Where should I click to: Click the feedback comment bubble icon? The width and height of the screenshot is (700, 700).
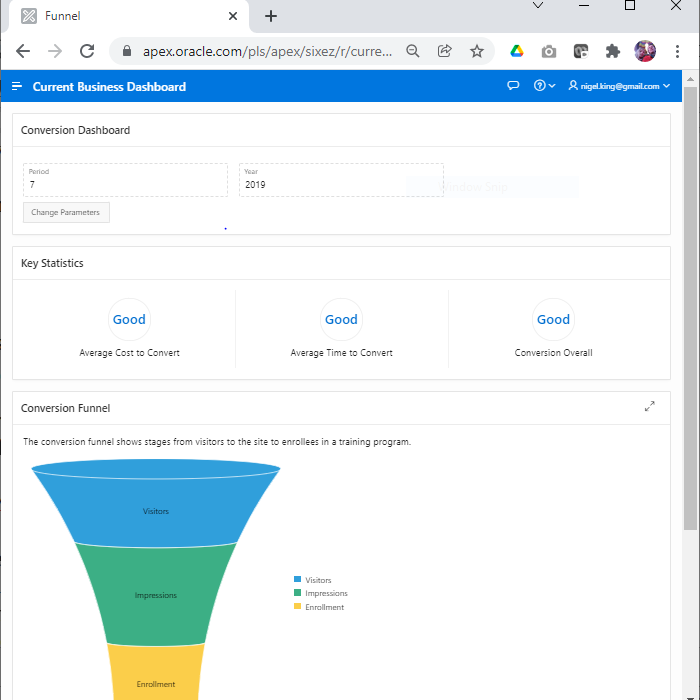pos(513,86)
